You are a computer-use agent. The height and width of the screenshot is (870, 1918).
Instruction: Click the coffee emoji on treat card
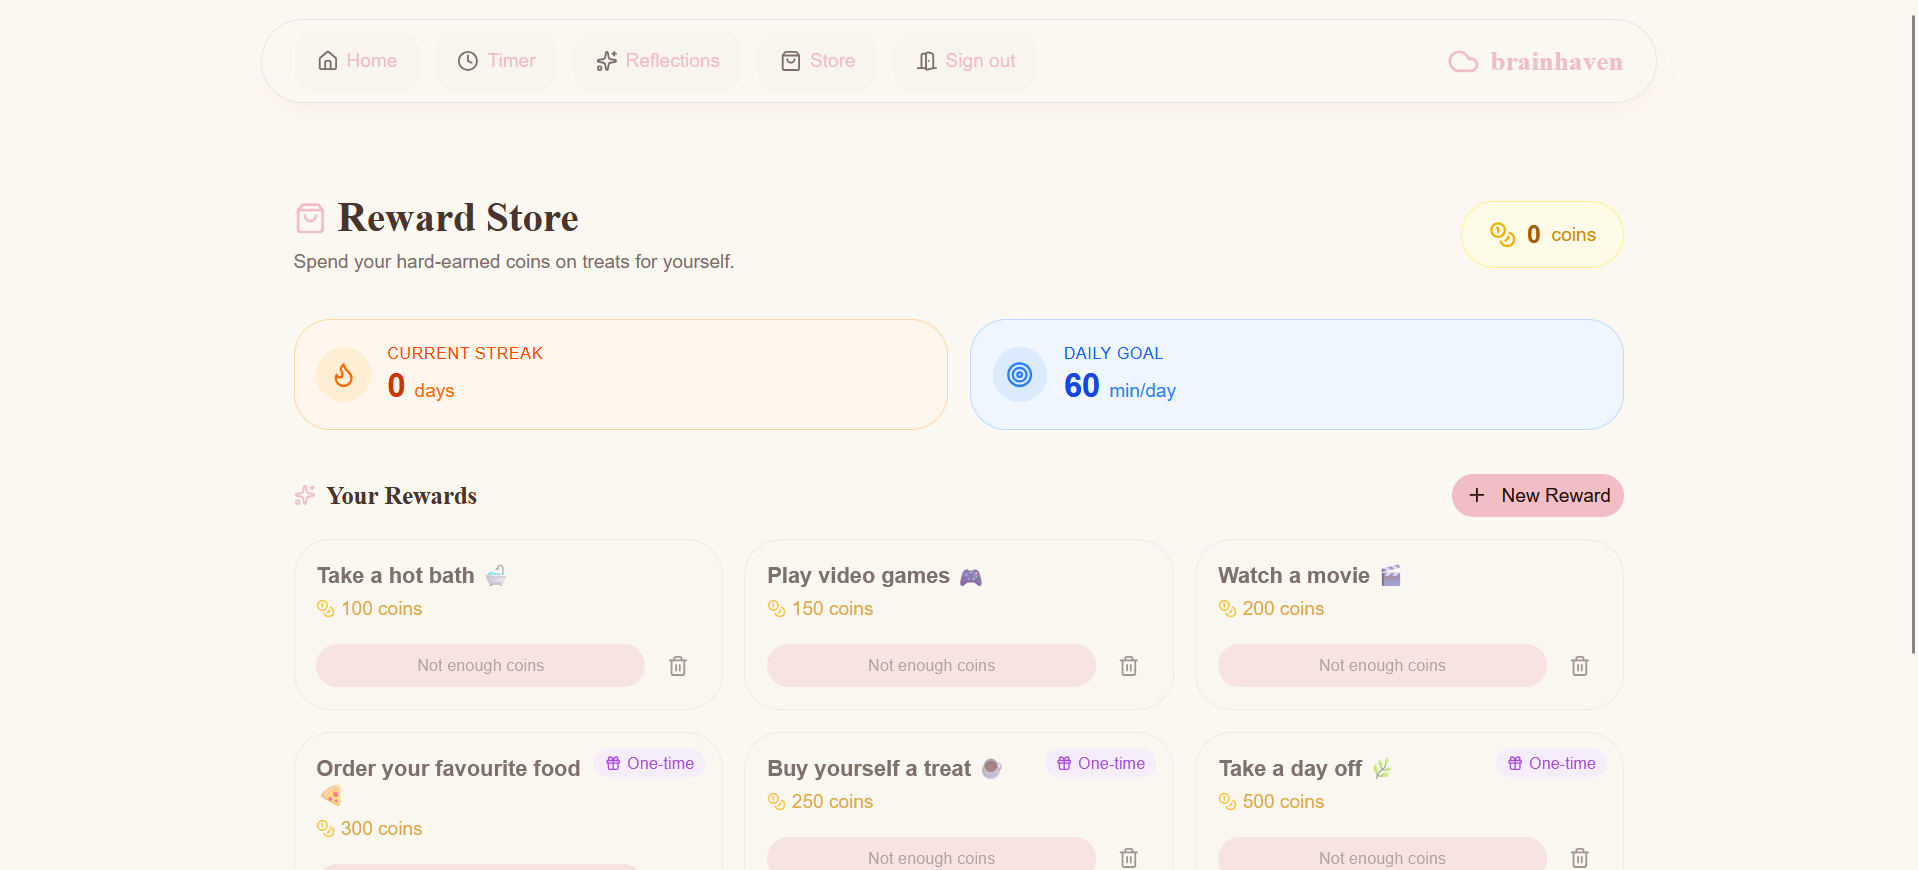[x=991, y=768]
